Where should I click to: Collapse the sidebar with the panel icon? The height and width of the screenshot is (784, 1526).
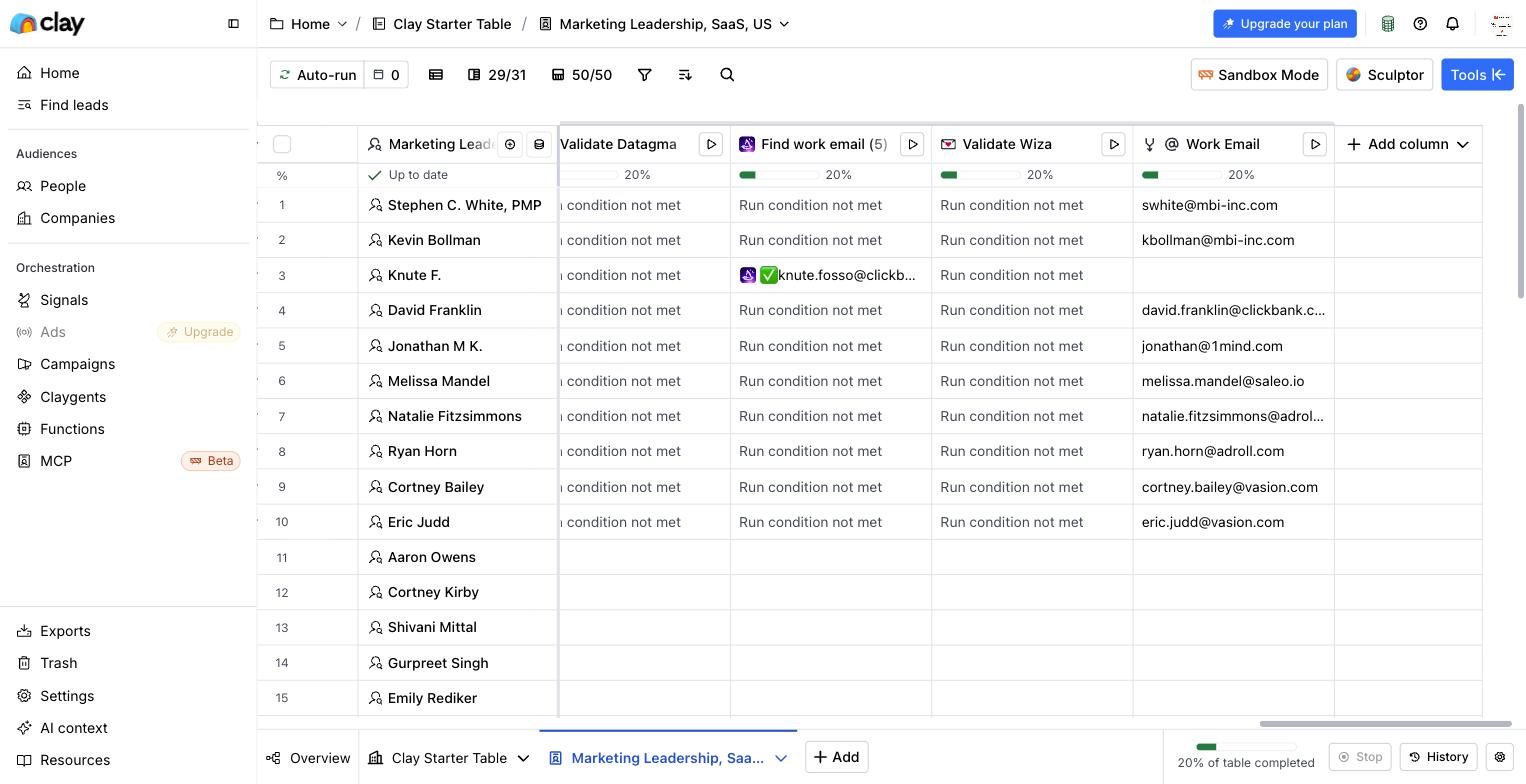click(233, 23)
